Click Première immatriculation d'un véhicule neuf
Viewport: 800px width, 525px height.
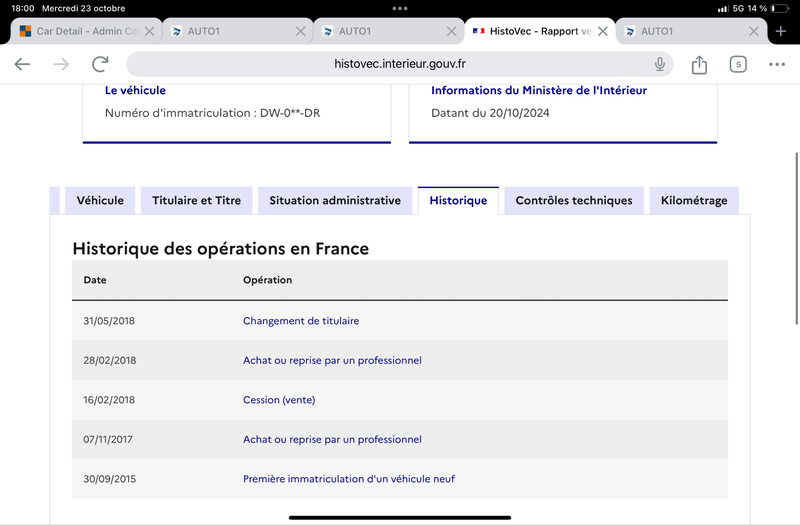tap(349, 479)
